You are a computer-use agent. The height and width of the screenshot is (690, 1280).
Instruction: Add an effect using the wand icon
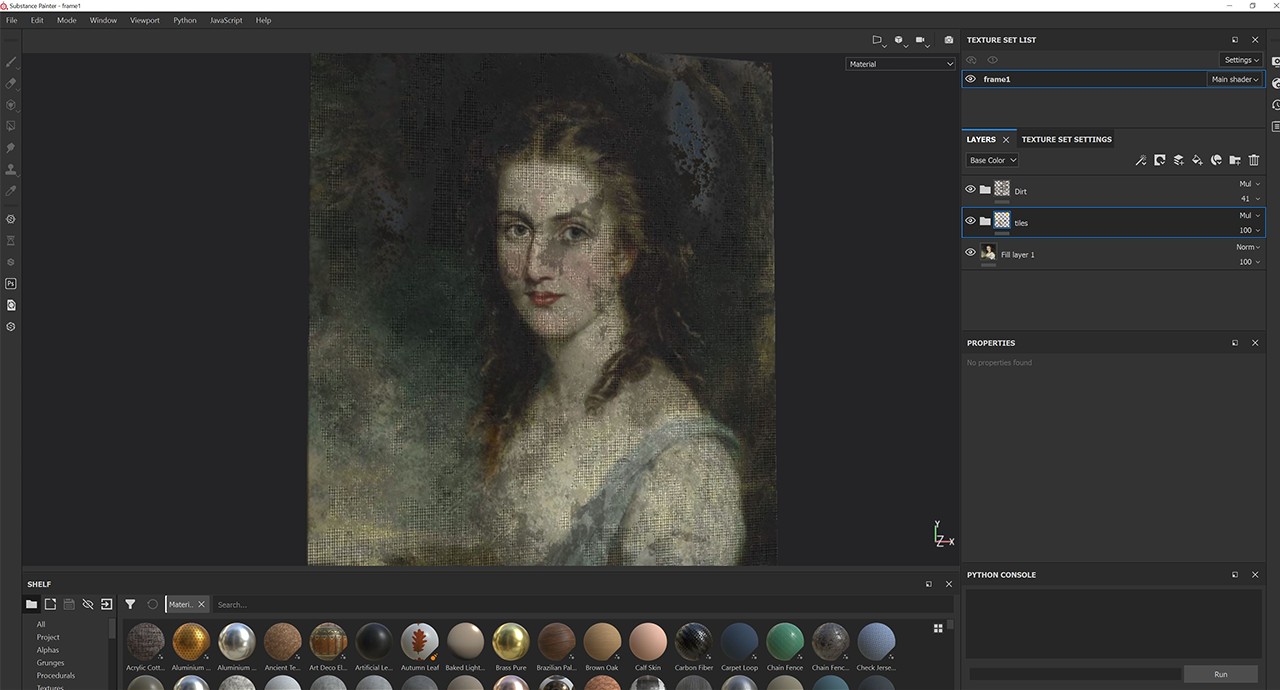tap(1141, 160)
